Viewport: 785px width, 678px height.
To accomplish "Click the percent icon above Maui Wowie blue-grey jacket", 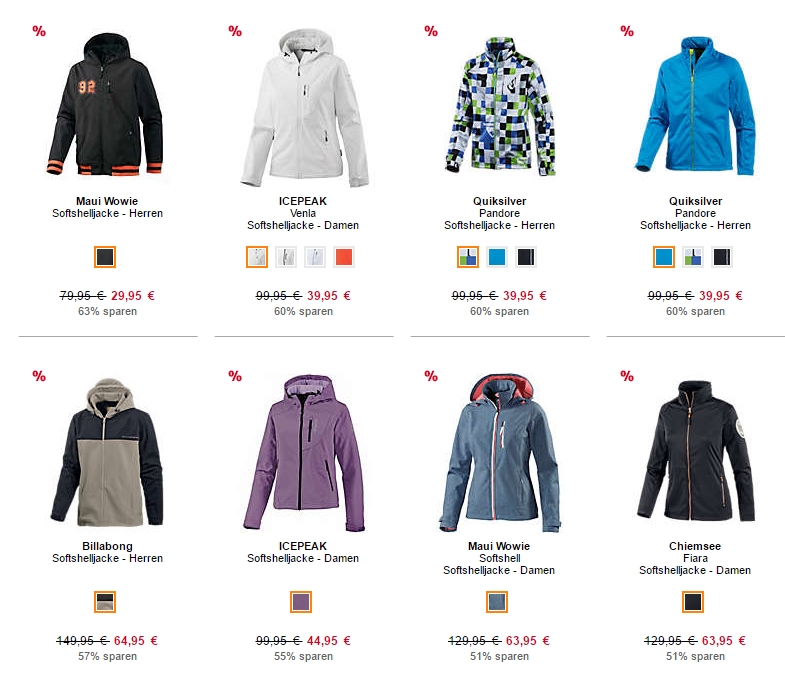I will pos(431,376).
